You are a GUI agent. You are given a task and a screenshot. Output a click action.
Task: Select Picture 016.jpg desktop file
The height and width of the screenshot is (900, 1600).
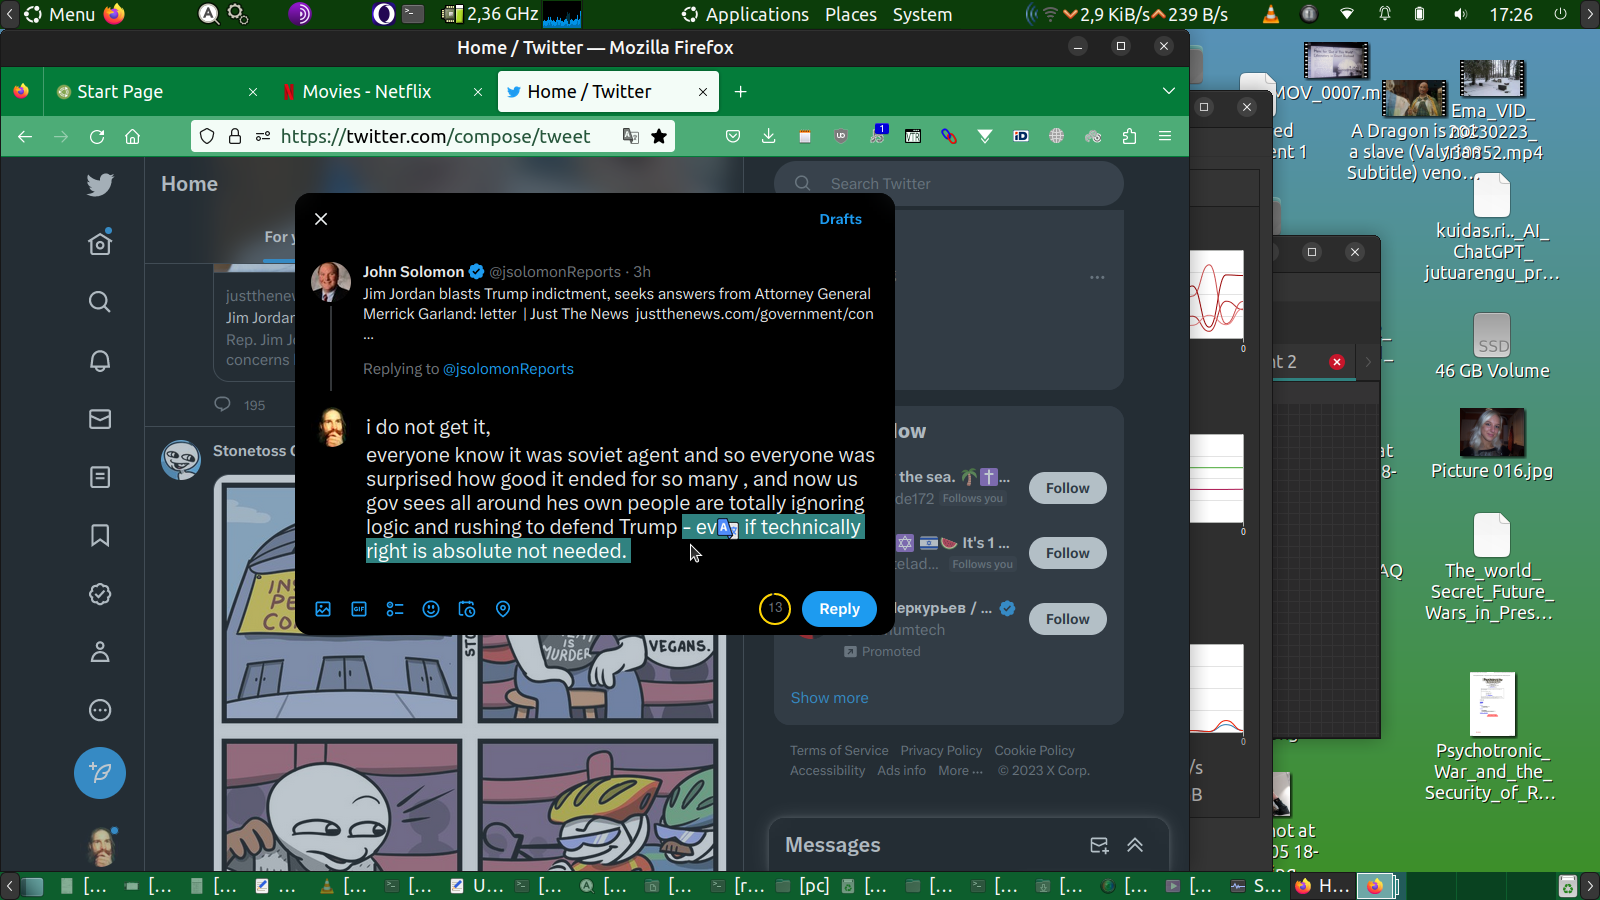coord(1492,445)
